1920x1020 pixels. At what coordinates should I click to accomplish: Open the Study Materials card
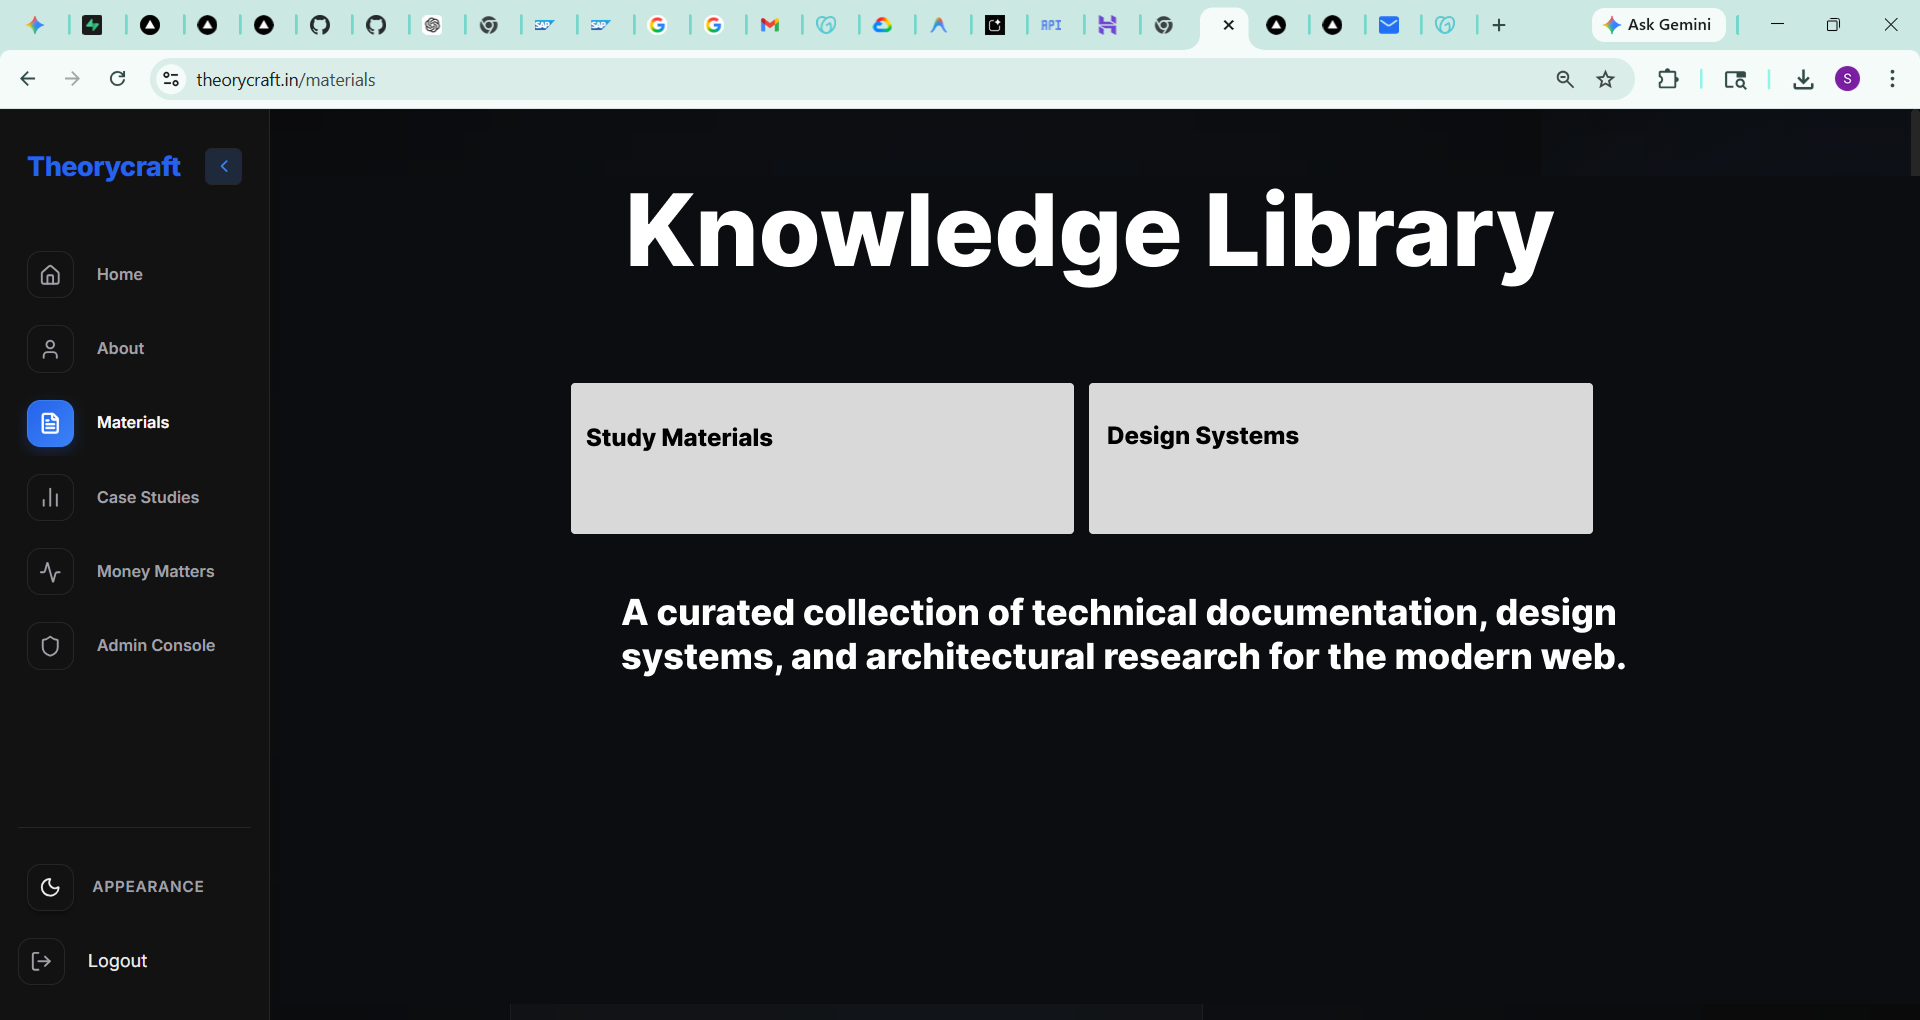click(x=821, y=458)
